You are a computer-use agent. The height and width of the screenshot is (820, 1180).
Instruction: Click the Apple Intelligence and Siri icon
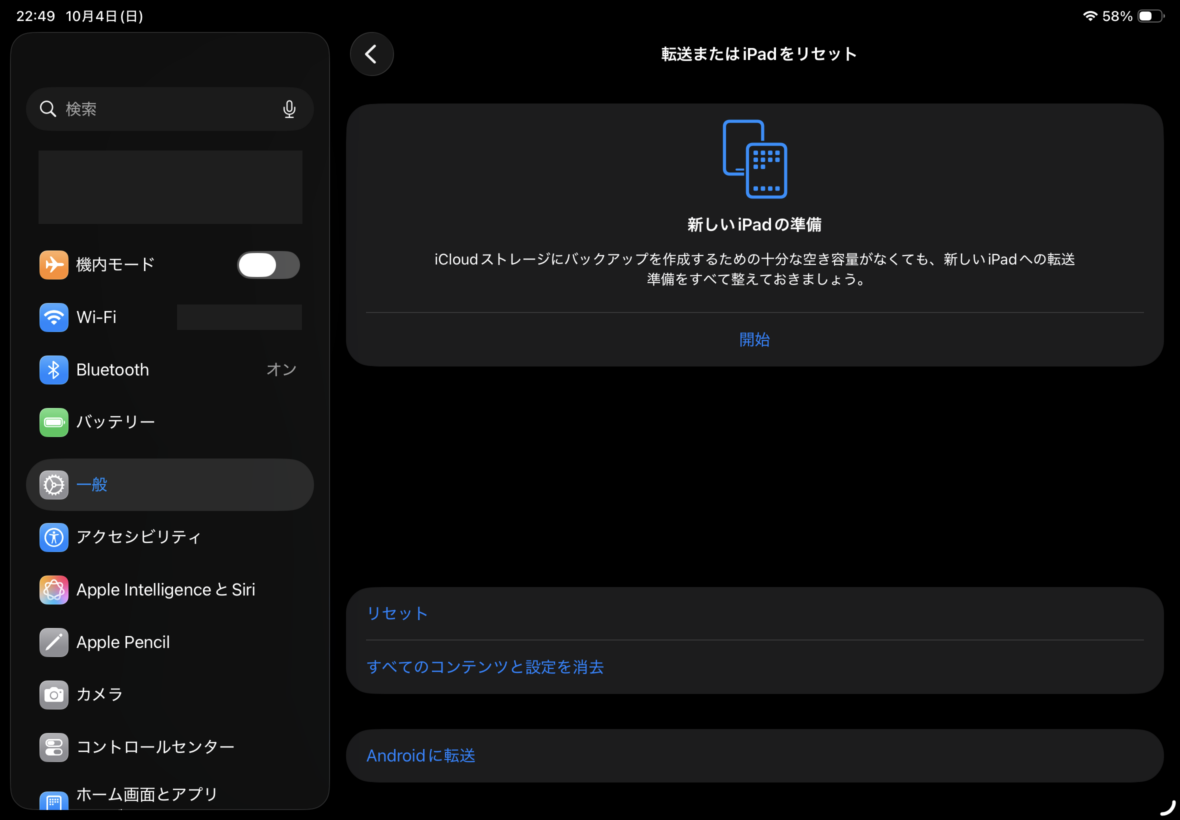(53, 590)
